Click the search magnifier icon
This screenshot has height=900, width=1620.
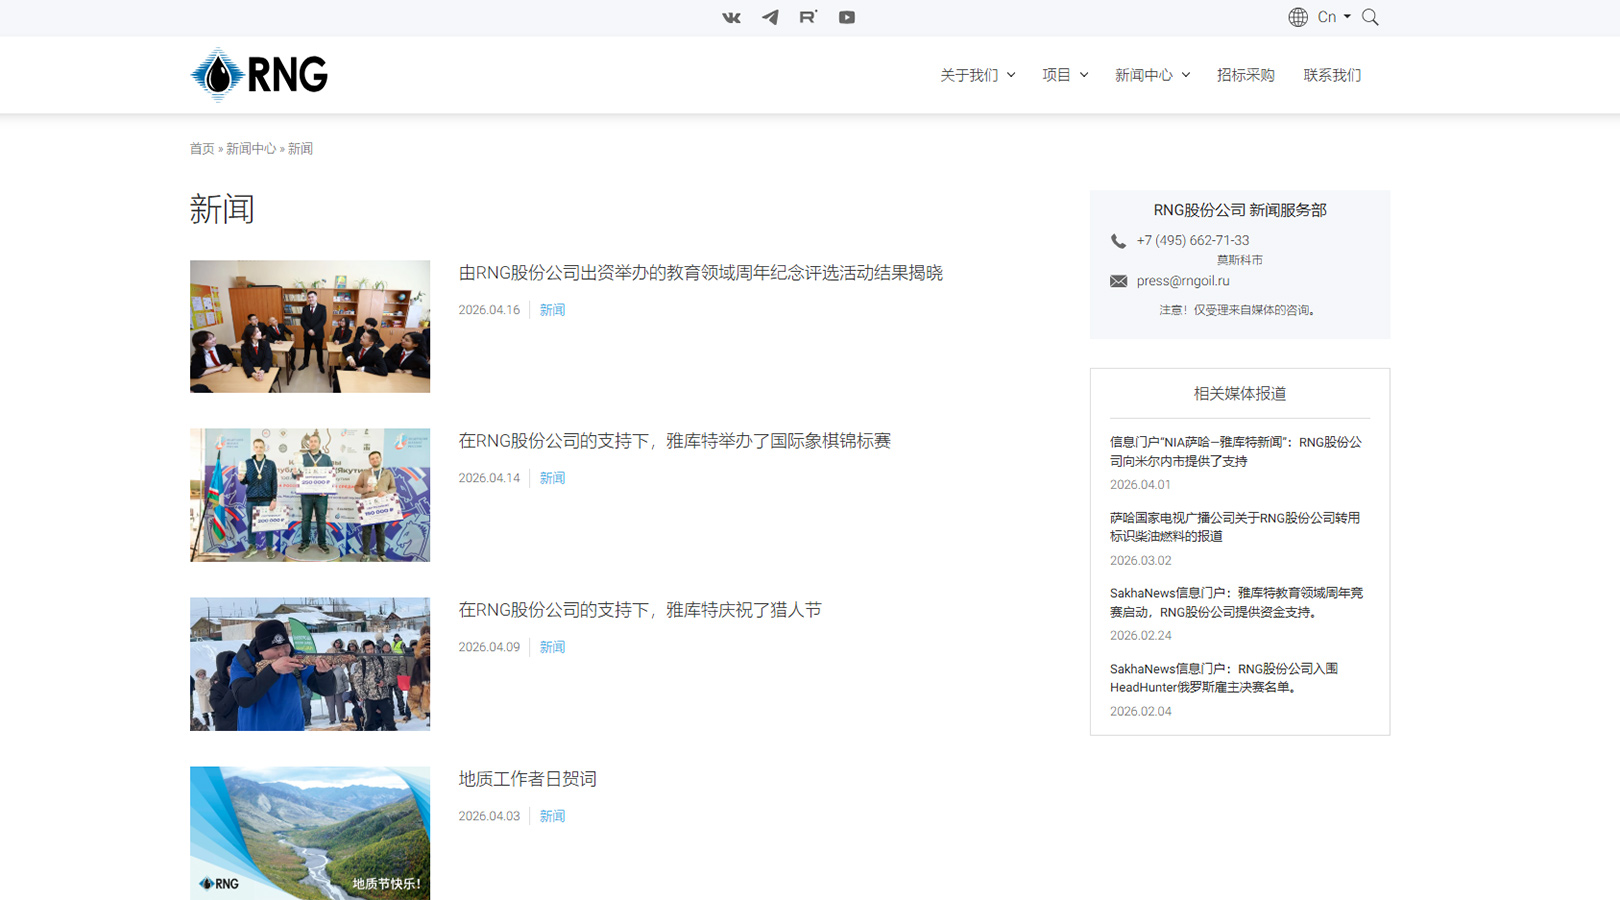coord(1370,17)
